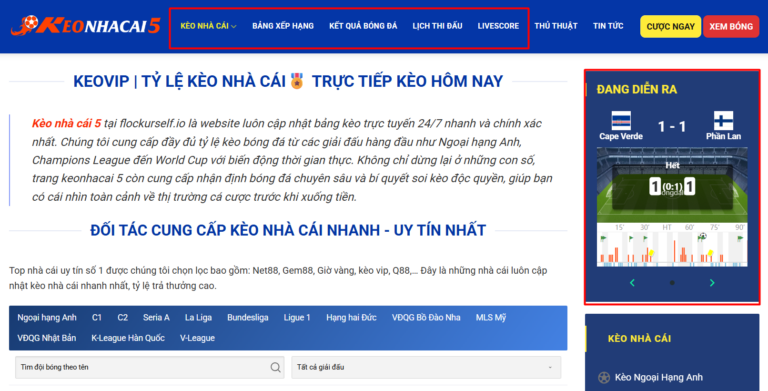Image resolution: width=768 pixels, height=391 pixels.
Task: Show next live match with right arrow
Action: [x=712, y=283]
